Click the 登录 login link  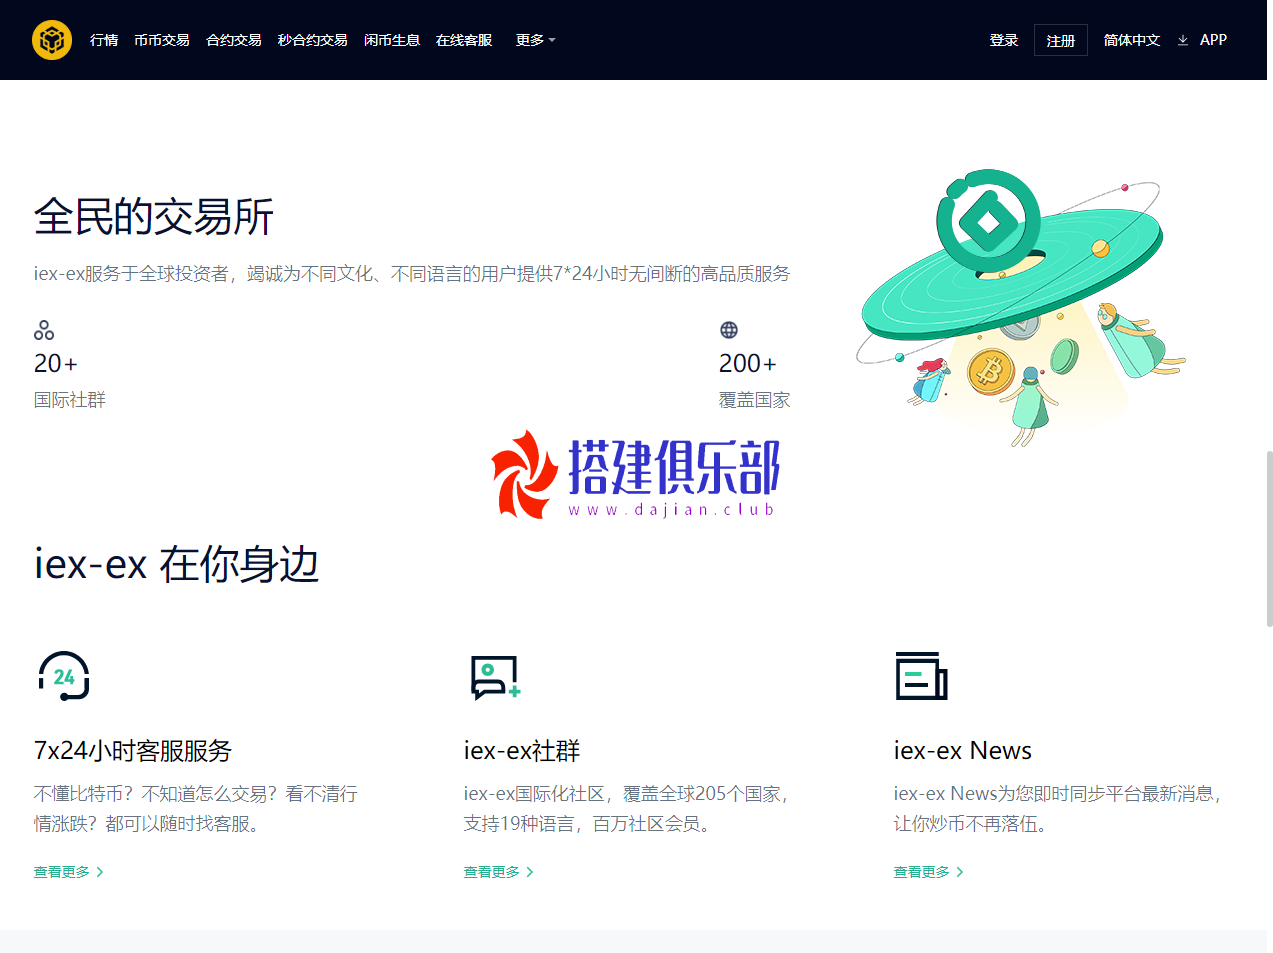coord(1004,40)
